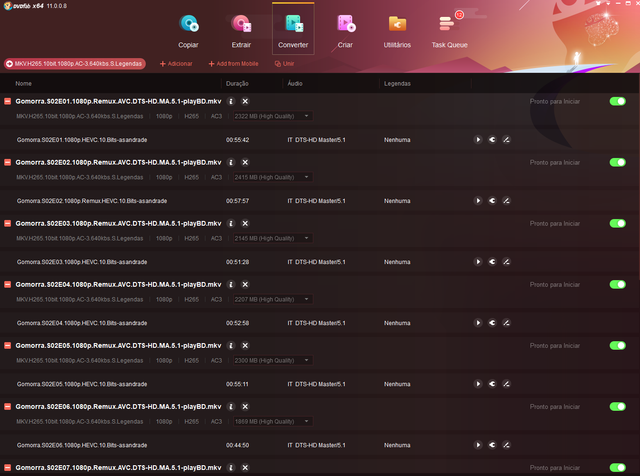Show info for Gomorra.S02E05 file
The height and width of the screenshot is (476, 640).
pyautogui.click(x=231, y=345)
